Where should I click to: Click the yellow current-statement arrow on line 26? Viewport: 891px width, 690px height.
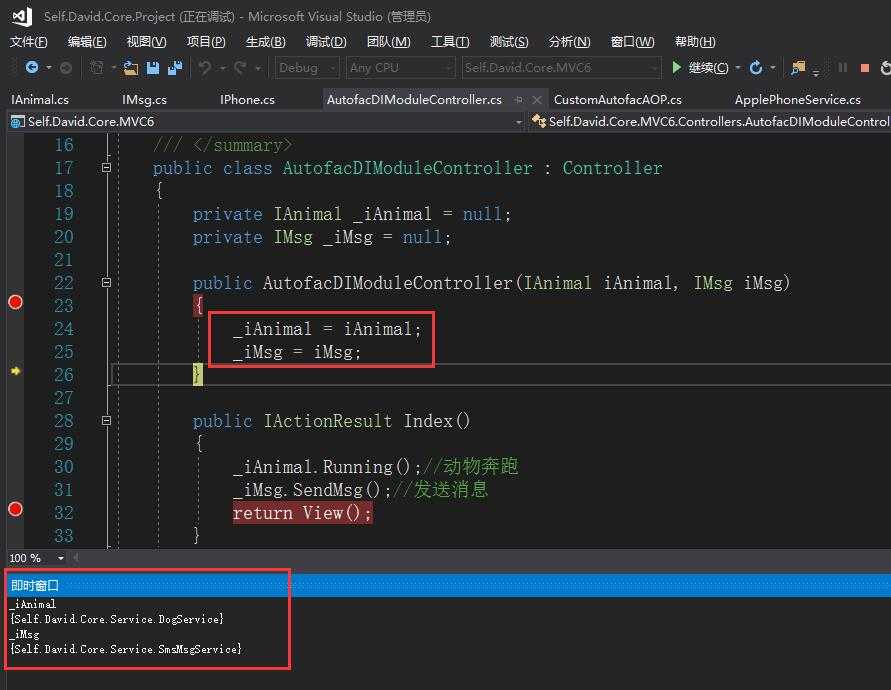(15, 371)
